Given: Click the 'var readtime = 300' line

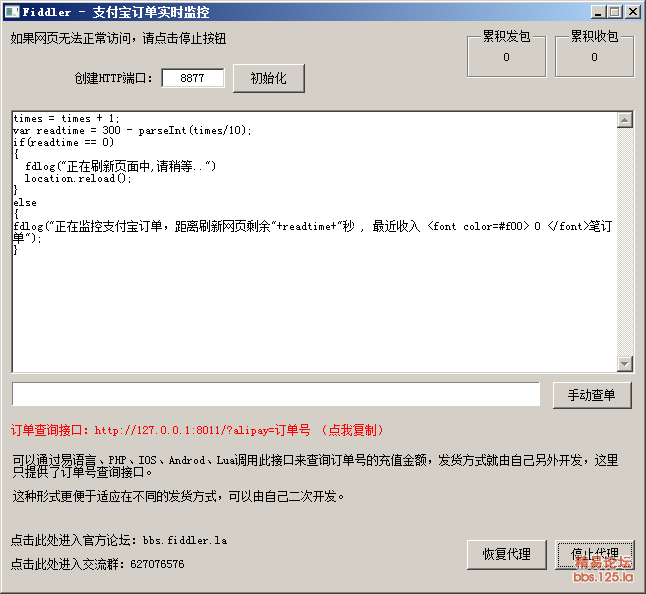Looking at the screenshot, I should pos(132,131).
